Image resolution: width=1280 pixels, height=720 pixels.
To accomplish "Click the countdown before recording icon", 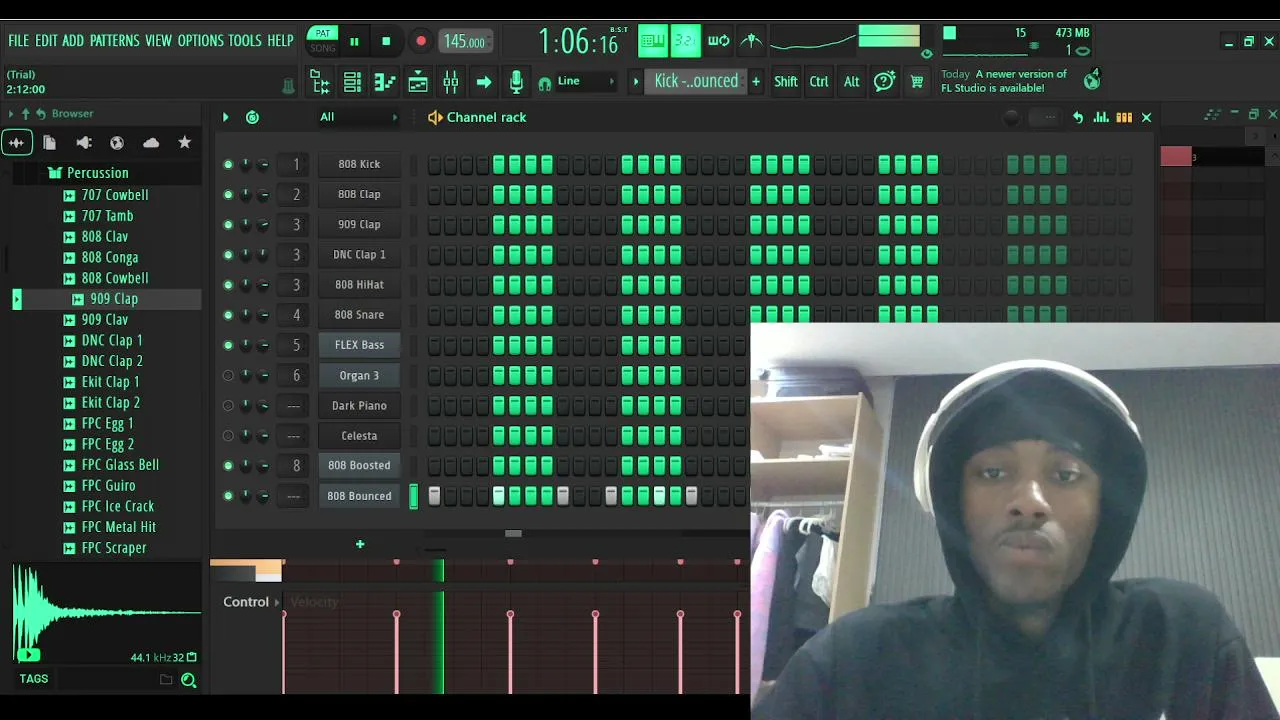I will coord(685,41).
